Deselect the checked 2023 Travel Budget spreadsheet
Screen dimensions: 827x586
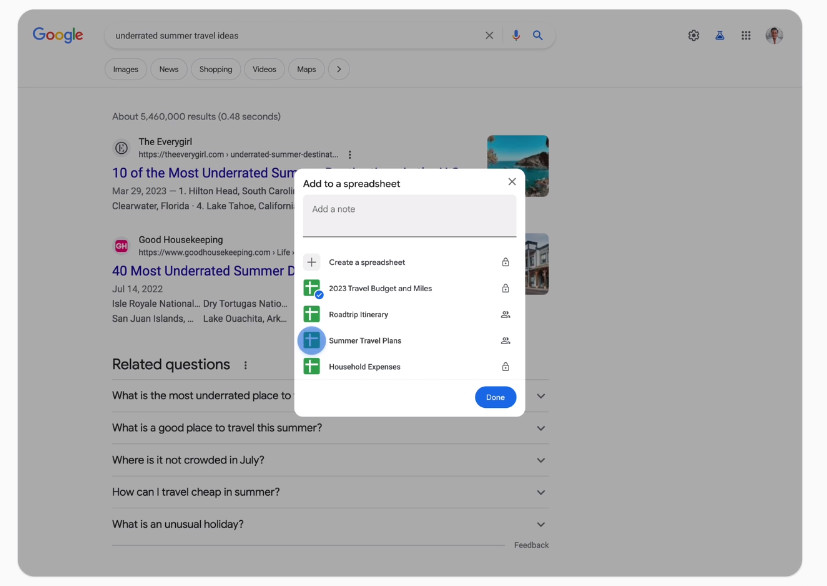pos(409,289)
